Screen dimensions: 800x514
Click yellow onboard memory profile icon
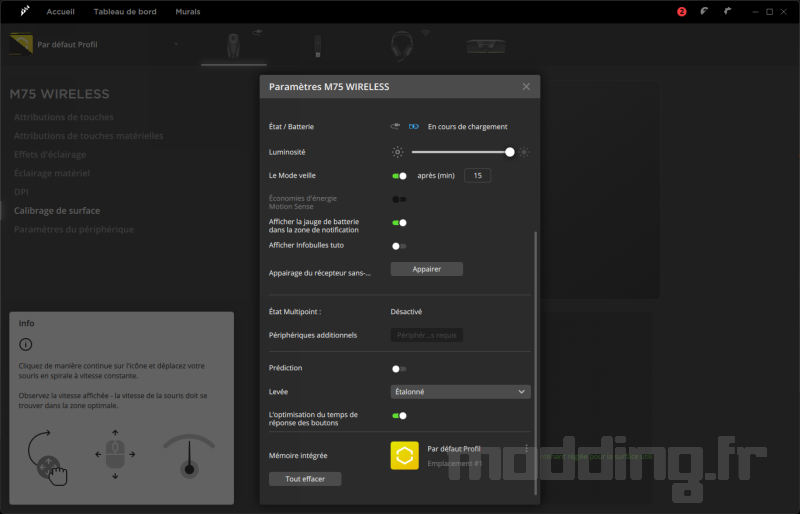click(x=405, y=455)
